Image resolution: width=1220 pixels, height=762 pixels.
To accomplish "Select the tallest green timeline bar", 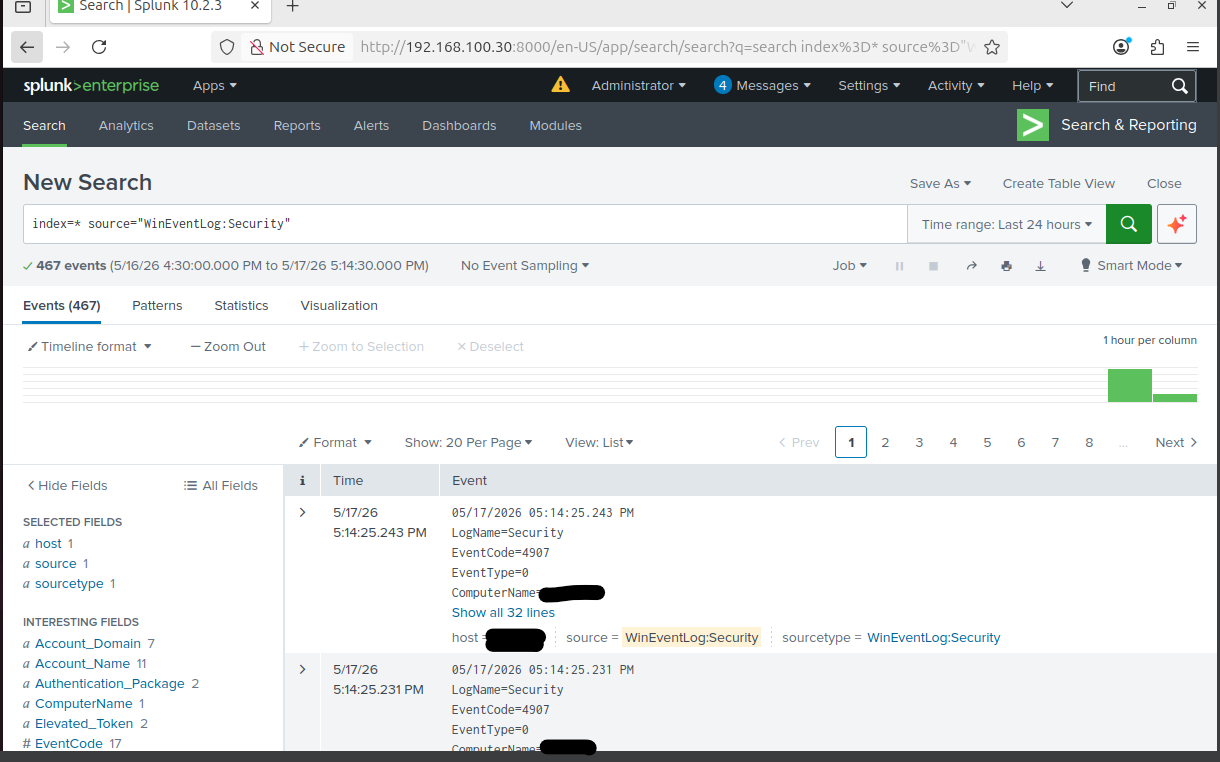I will pyautogui.click(x=1129, y=385).
